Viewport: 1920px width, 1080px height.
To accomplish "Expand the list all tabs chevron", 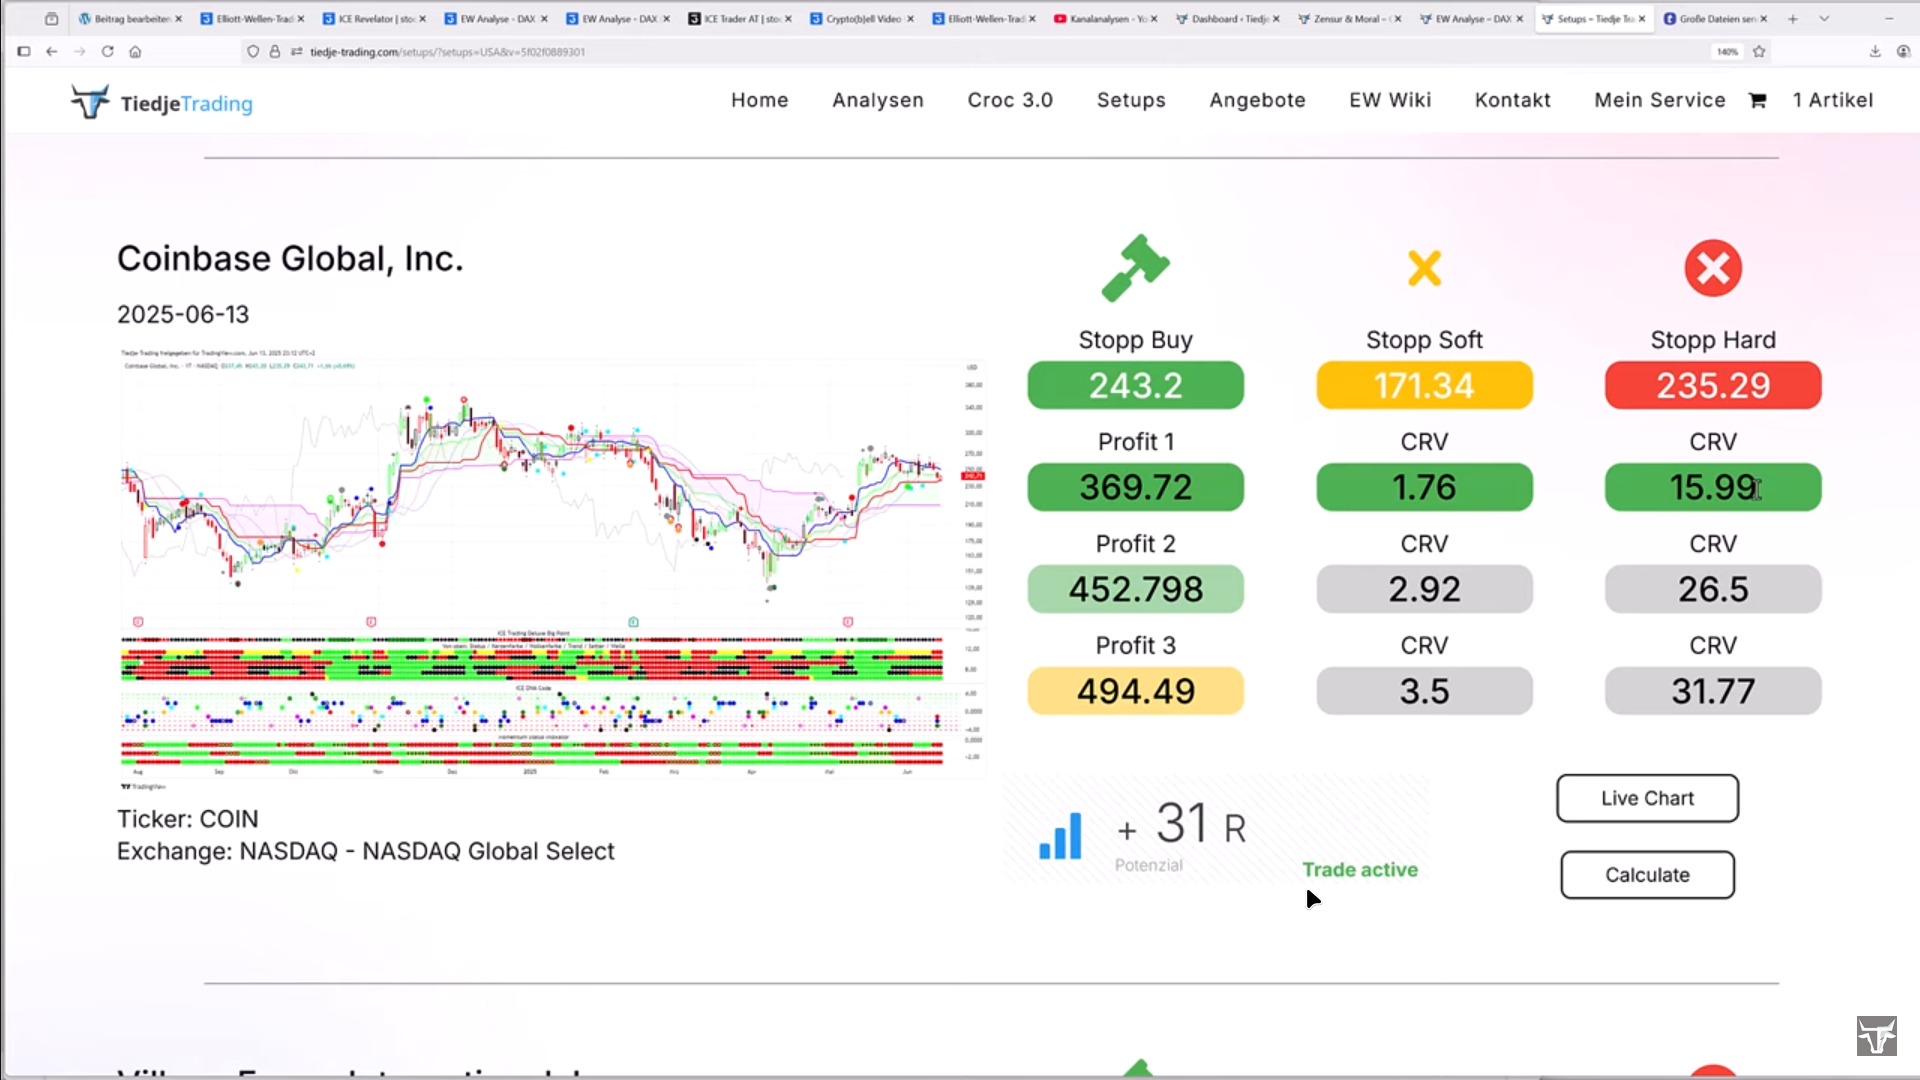I will click(x=1824, y=18).
